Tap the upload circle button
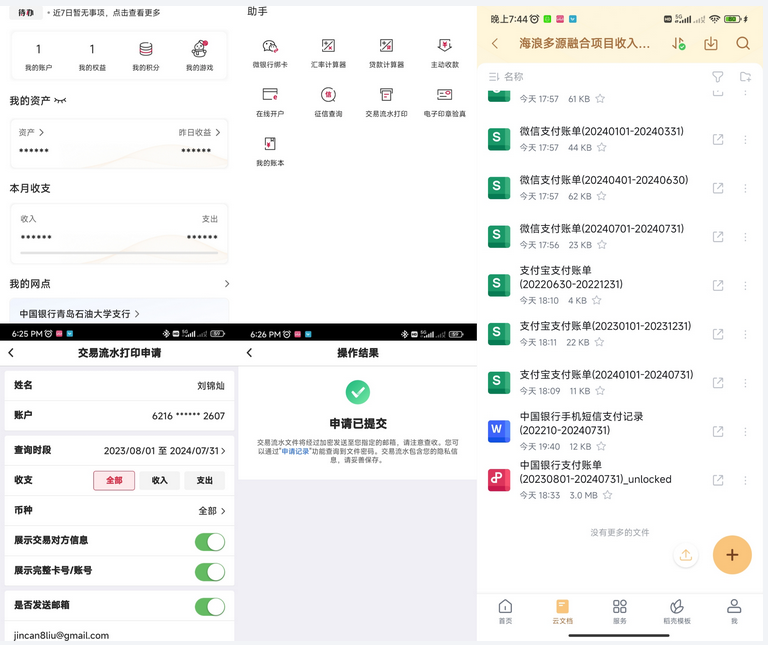 click(686, 555)
